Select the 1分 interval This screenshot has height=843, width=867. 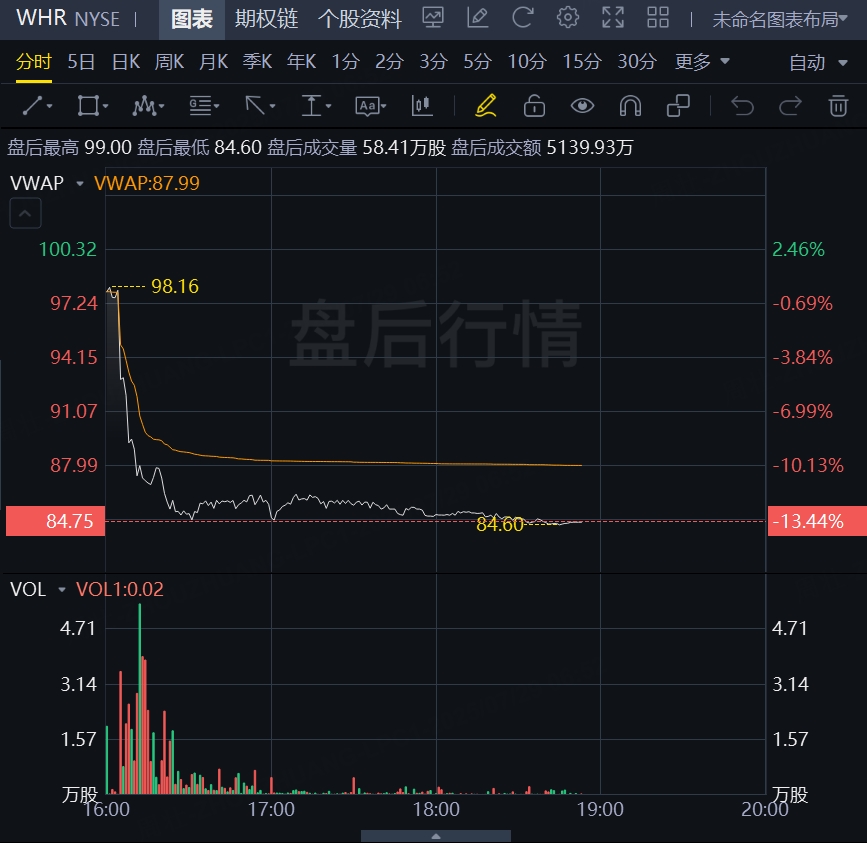(x=346, y=61)
